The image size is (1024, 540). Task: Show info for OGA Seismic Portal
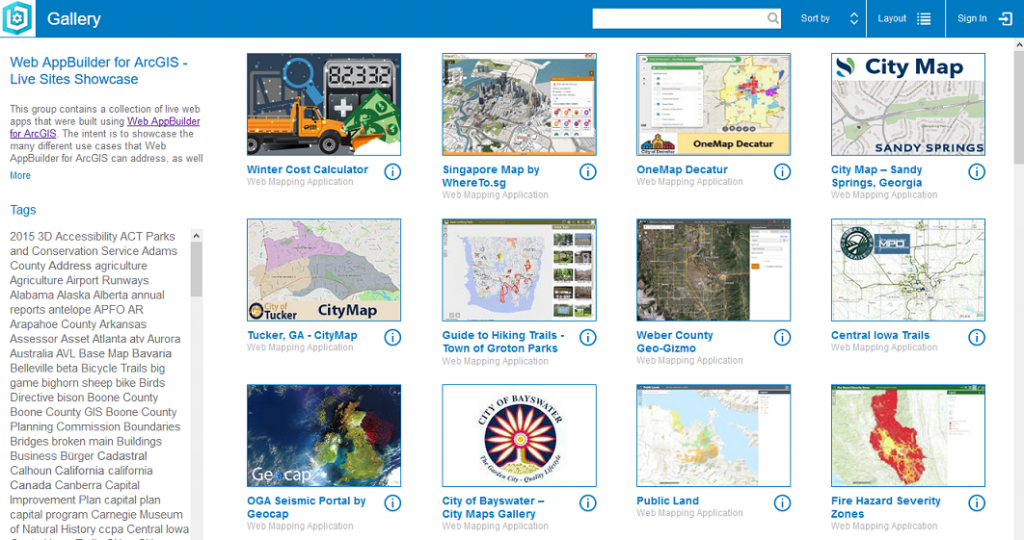392,503
